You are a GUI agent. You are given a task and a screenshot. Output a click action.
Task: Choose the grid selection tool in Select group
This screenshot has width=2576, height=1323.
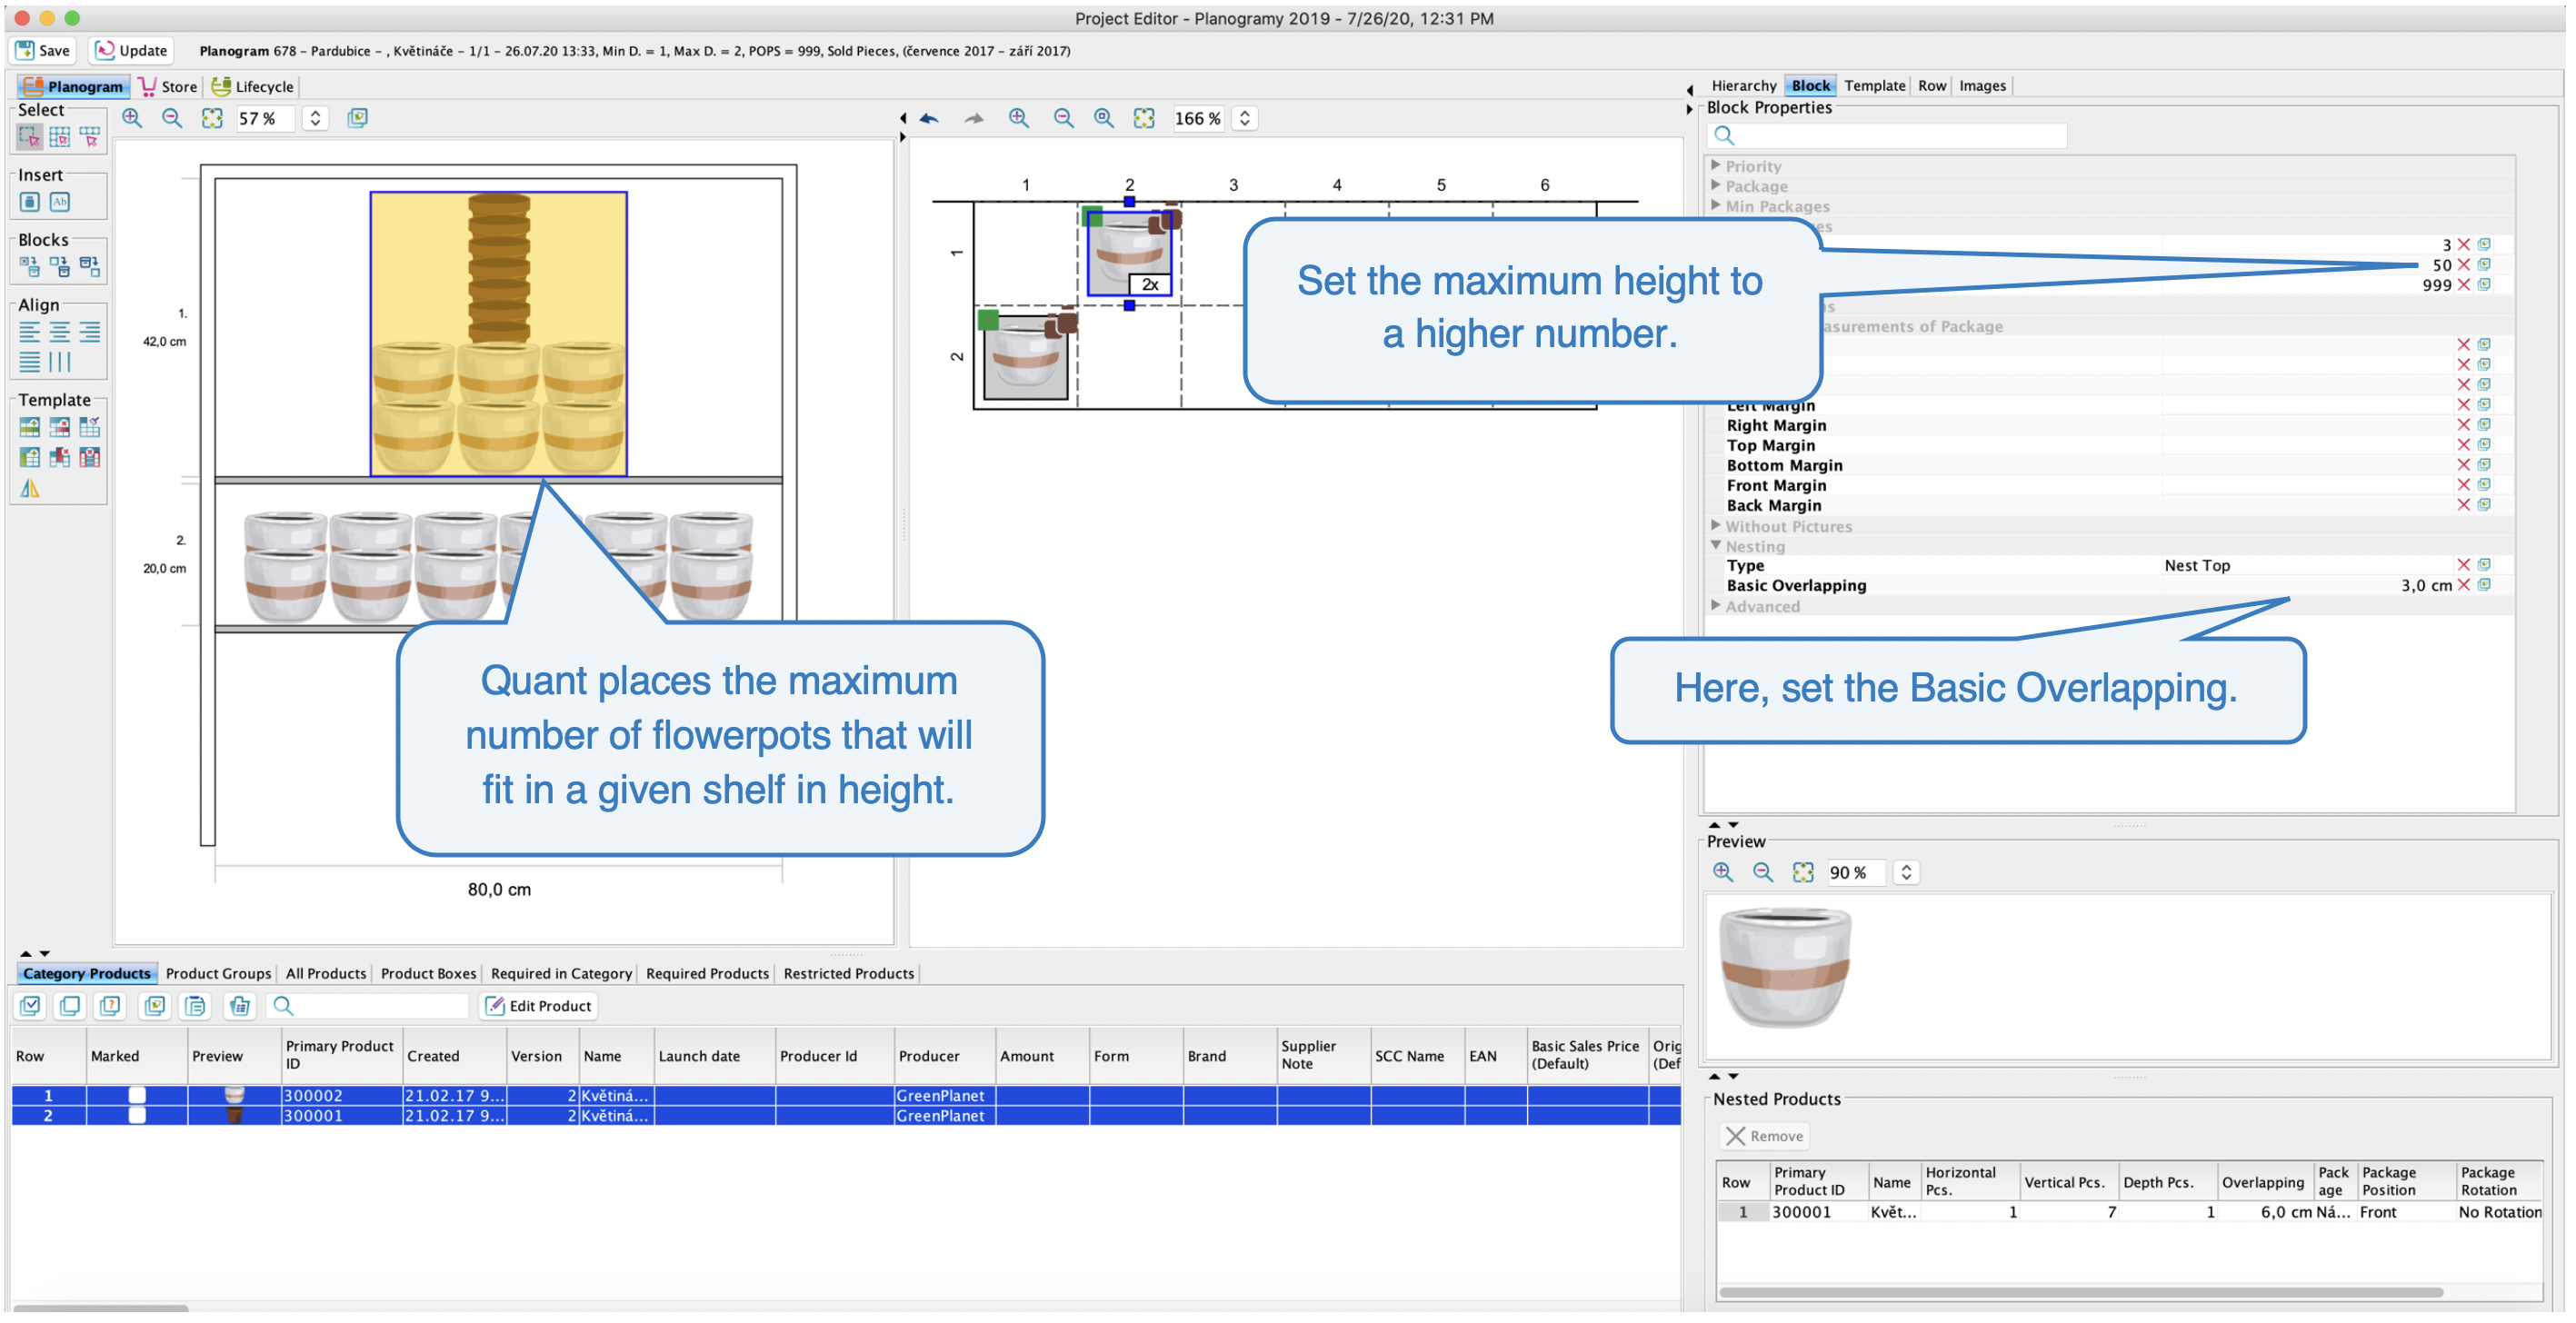point(60,137)
